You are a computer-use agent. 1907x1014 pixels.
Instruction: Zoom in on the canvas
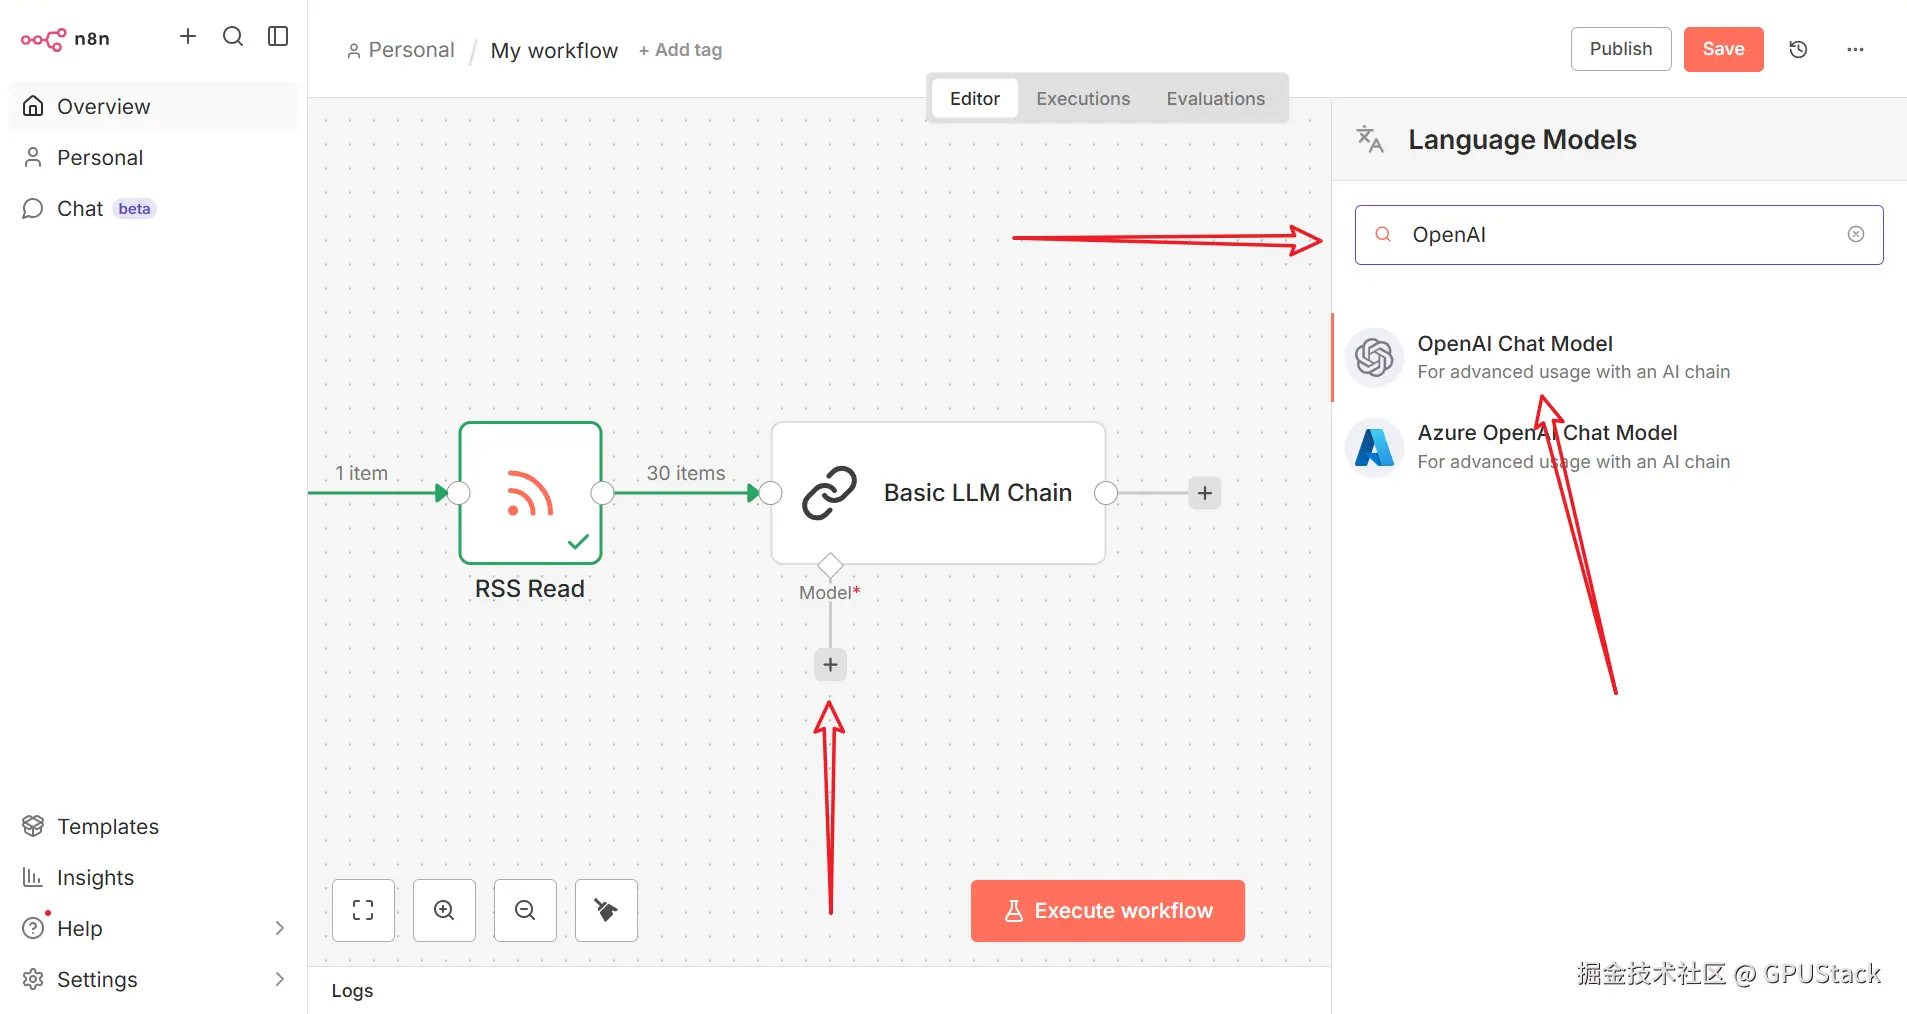click(x=444, y=910)
